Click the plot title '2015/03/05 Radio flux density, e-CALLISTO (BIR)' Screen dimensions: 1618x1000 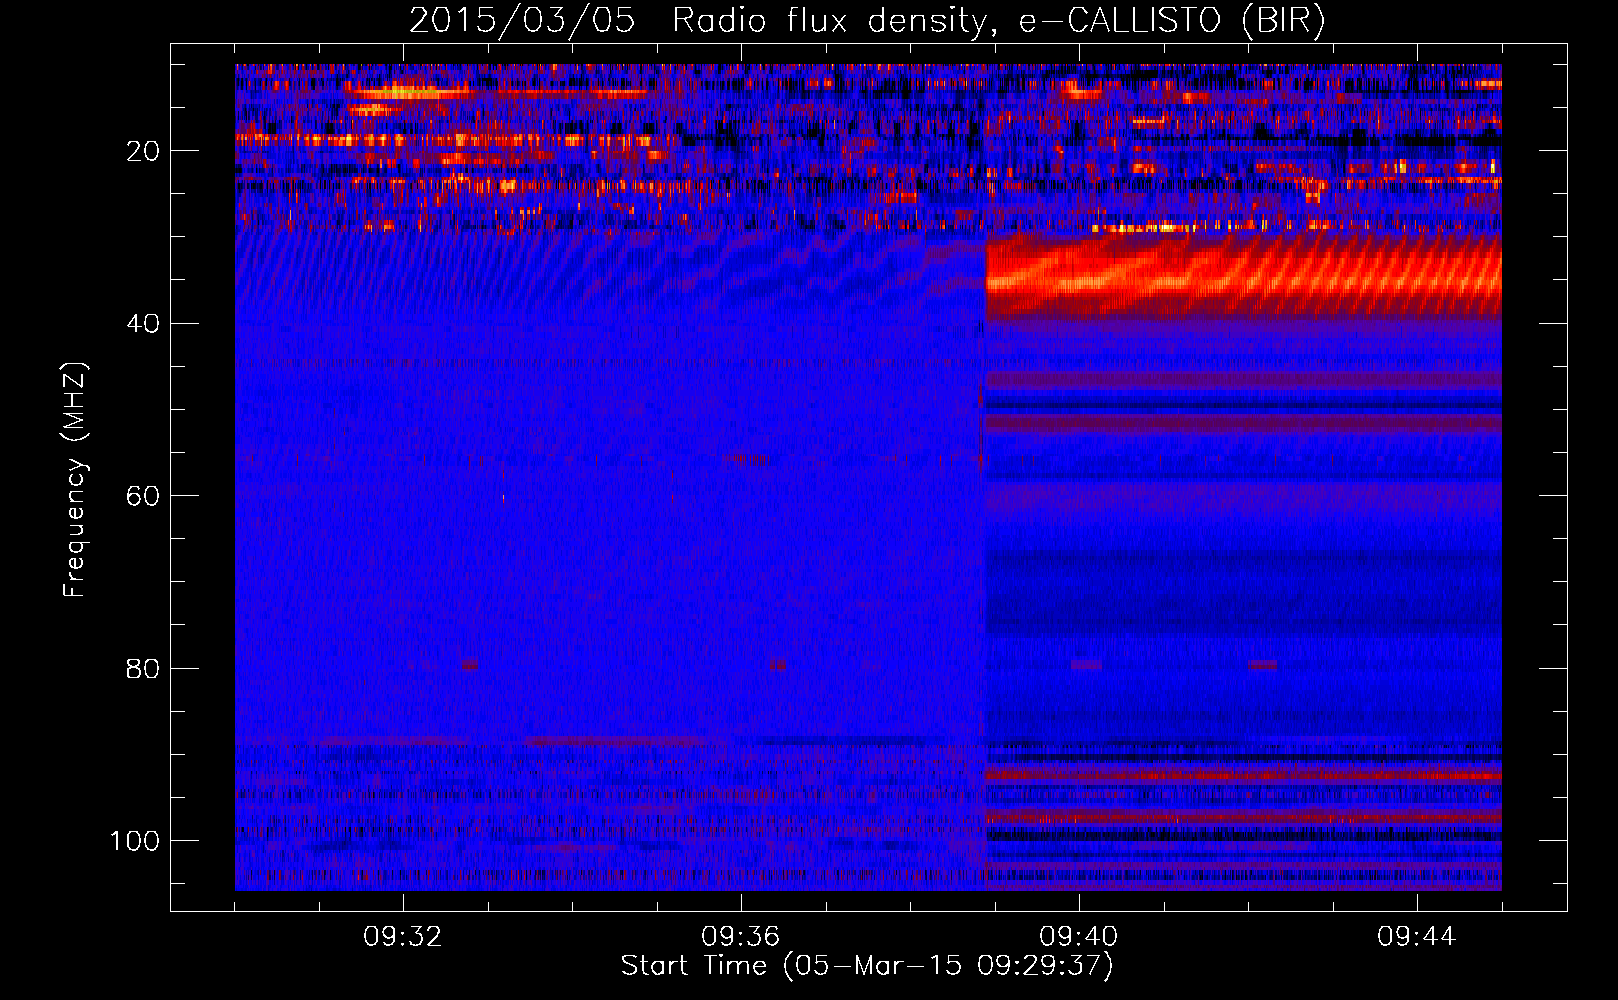pos(867,20)
